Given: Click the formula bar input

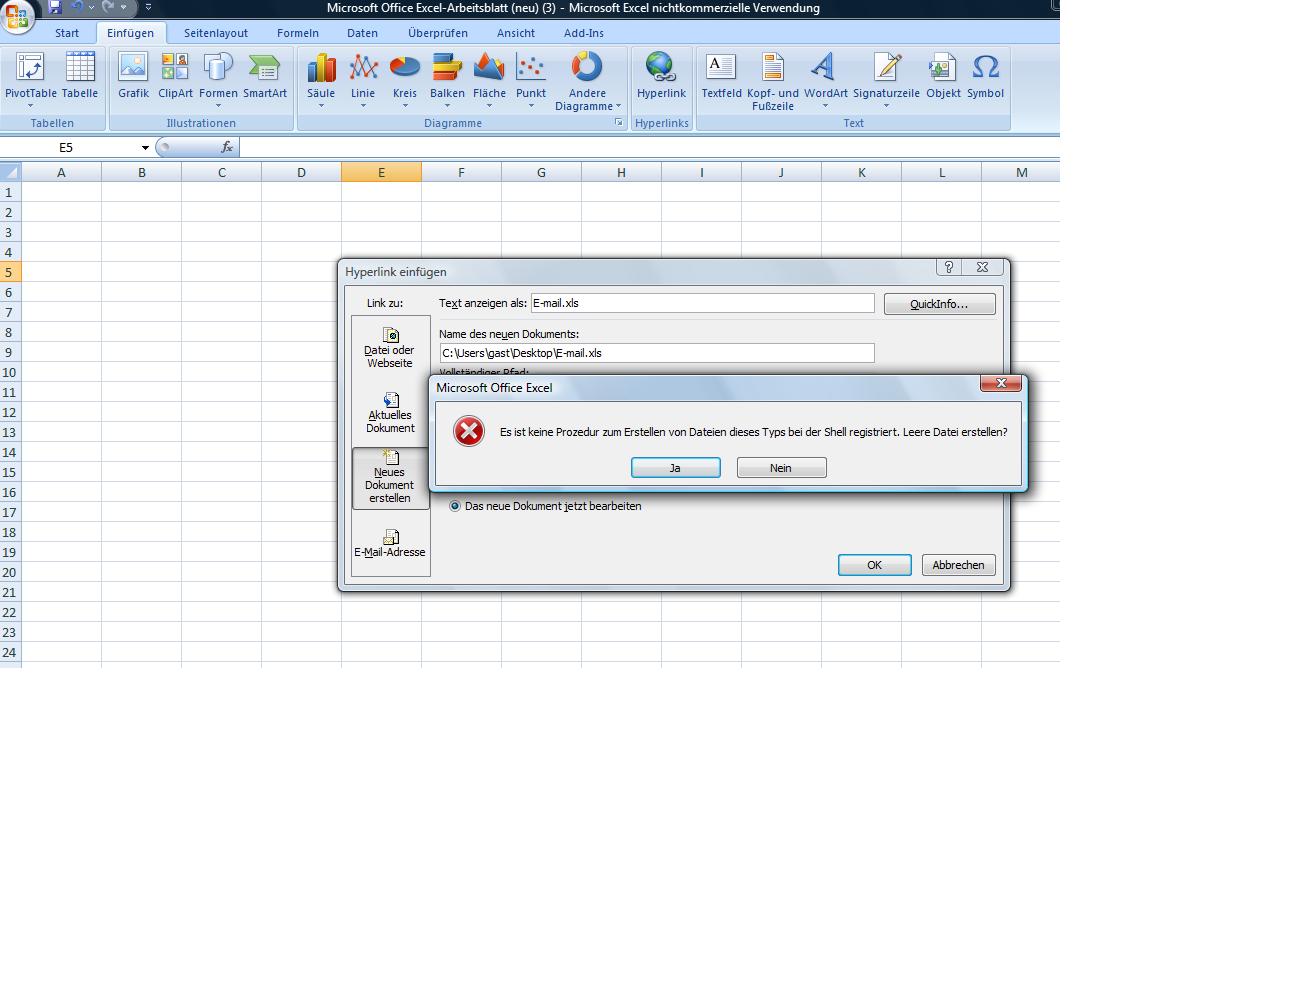Looking at the screenshot, I should pos(650,147).
